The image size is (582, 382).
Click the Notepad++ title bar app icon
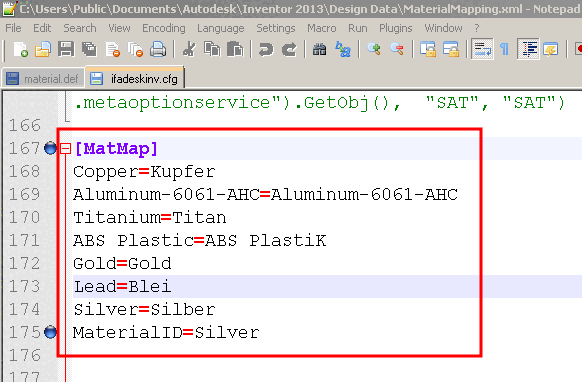pos(8,8)
